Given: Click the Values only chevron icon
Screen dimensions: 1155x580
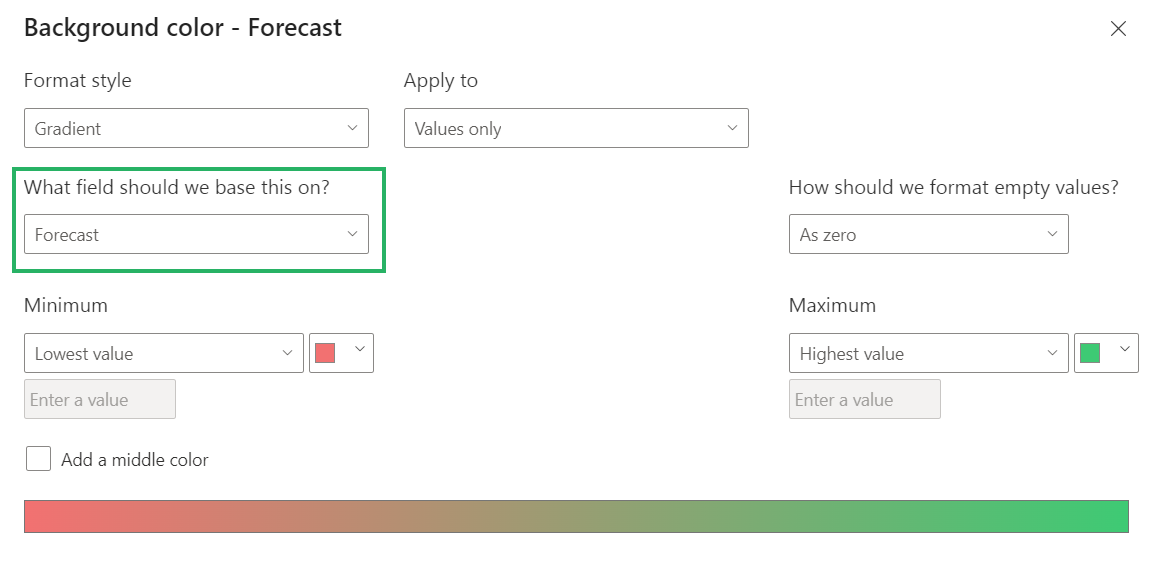Looking at the screenshot, I should [732, 128].
